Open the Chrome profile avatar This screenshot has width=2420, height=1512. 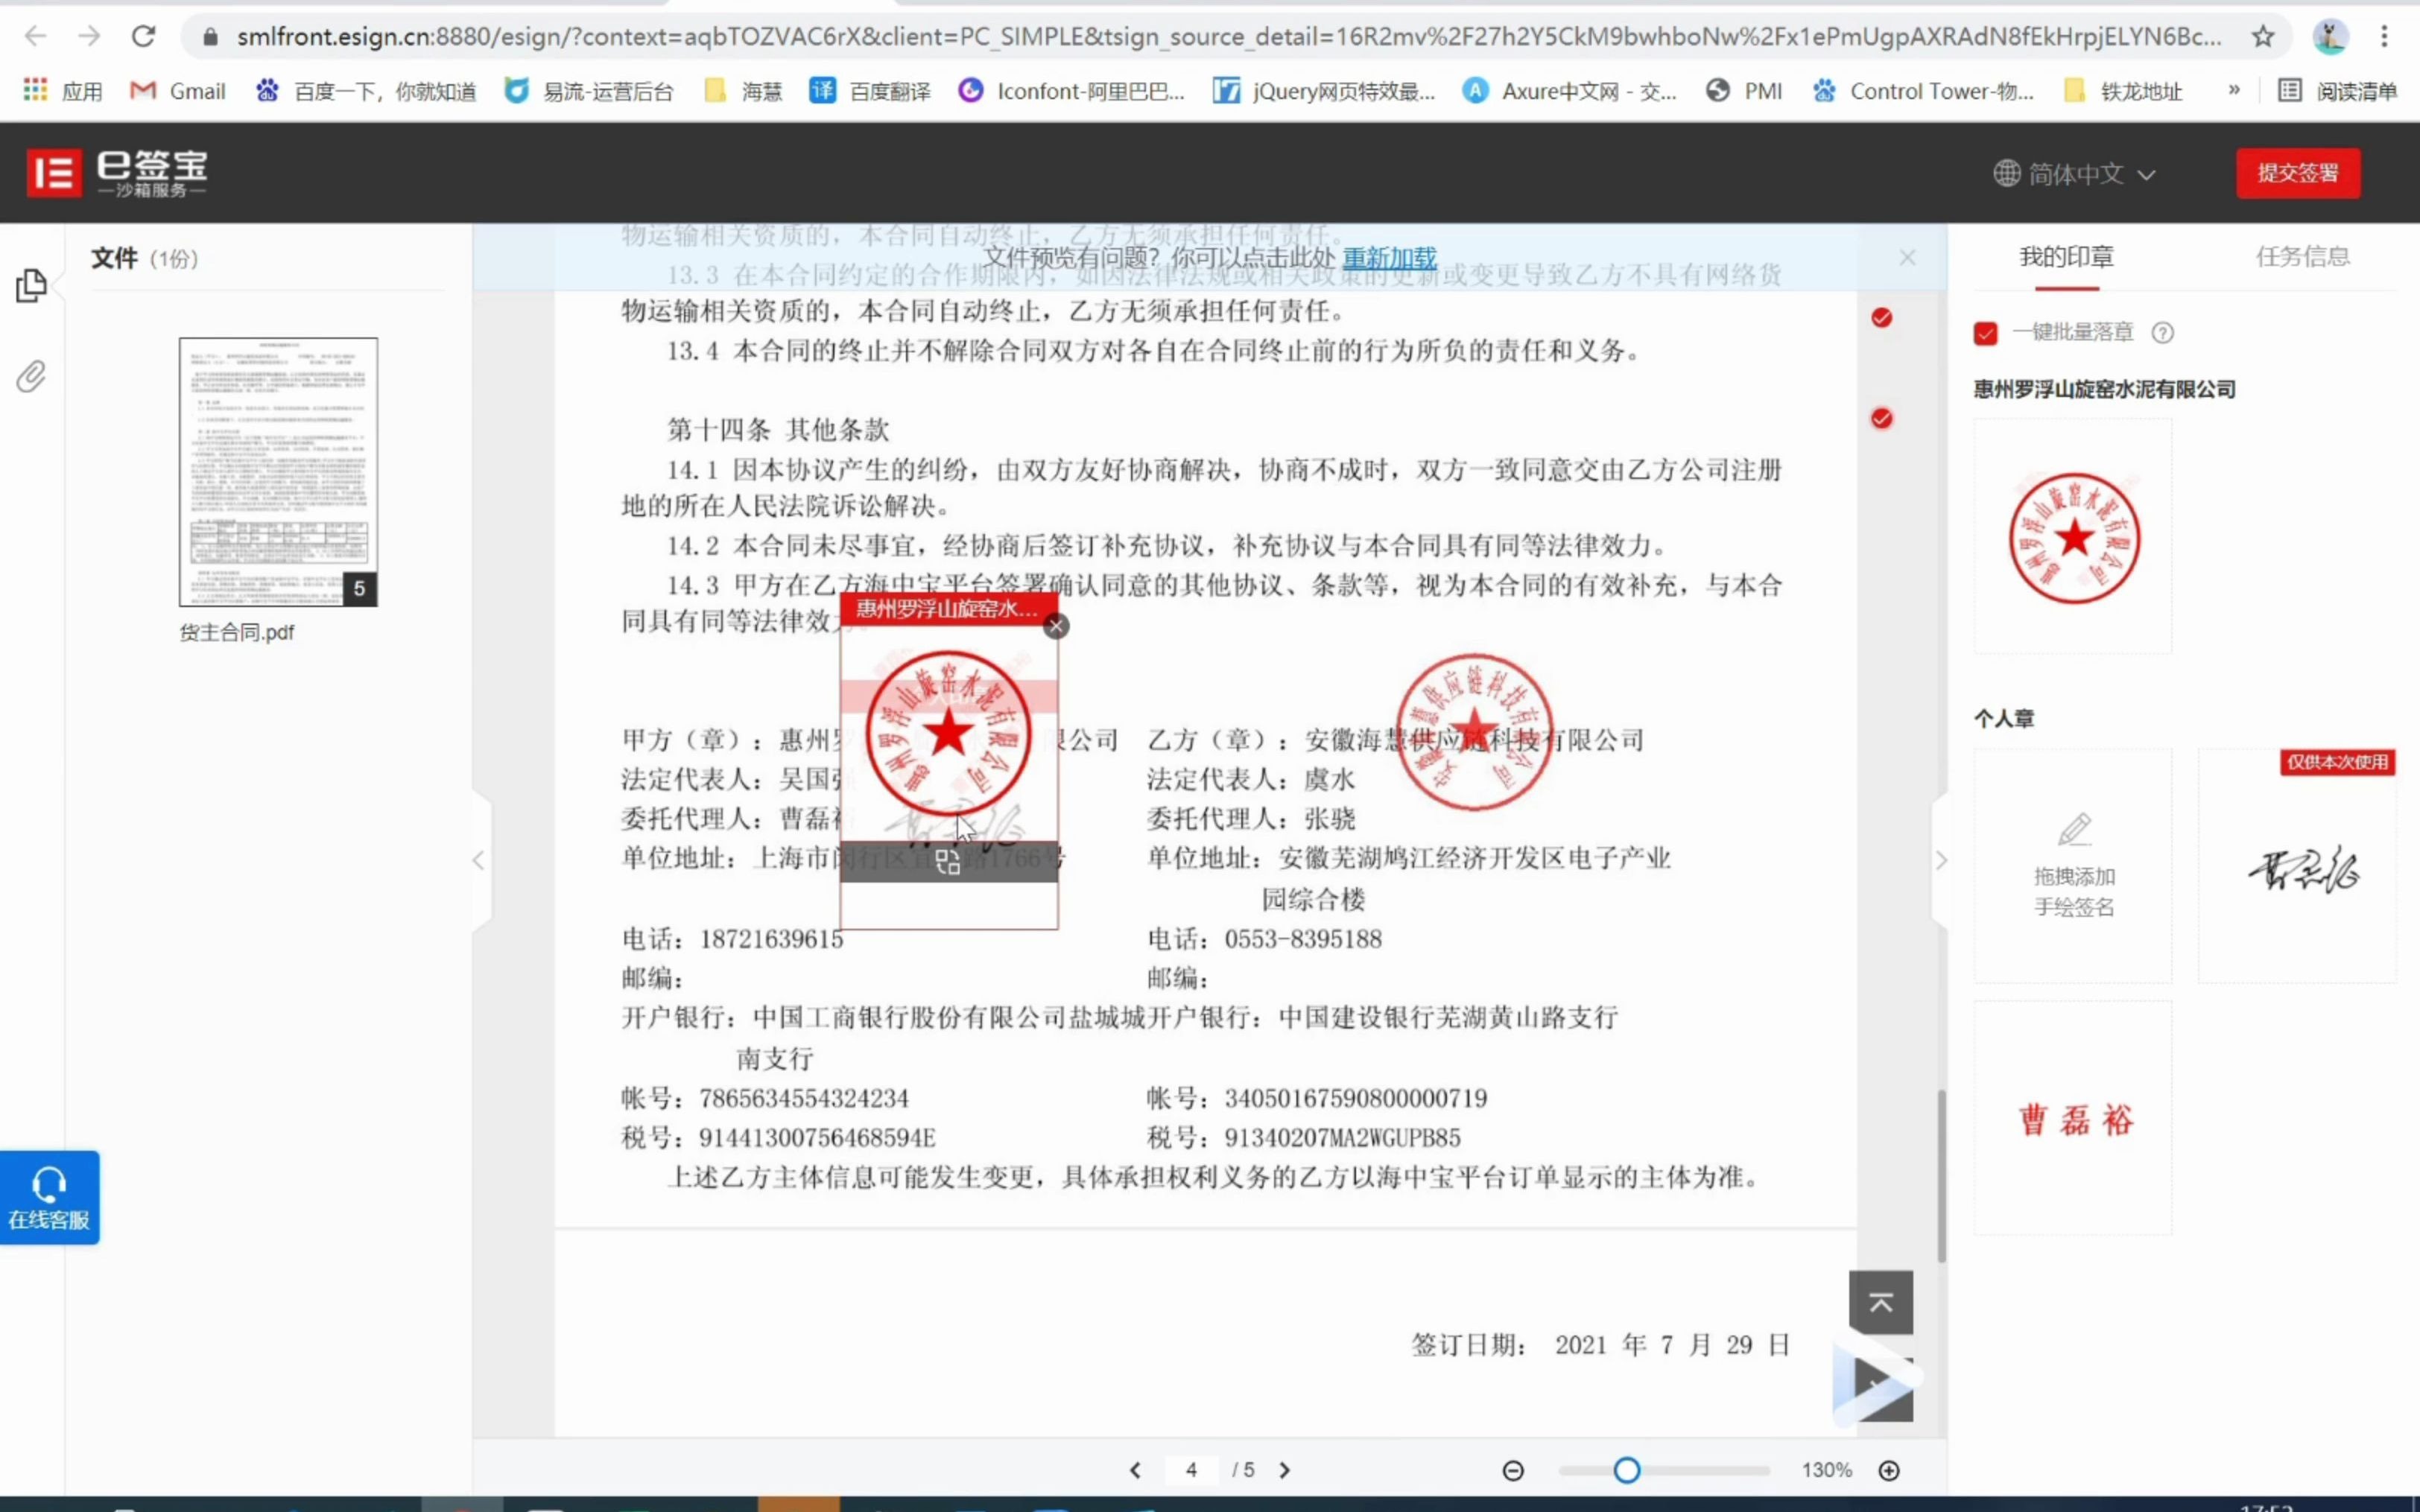(2330, 37)
